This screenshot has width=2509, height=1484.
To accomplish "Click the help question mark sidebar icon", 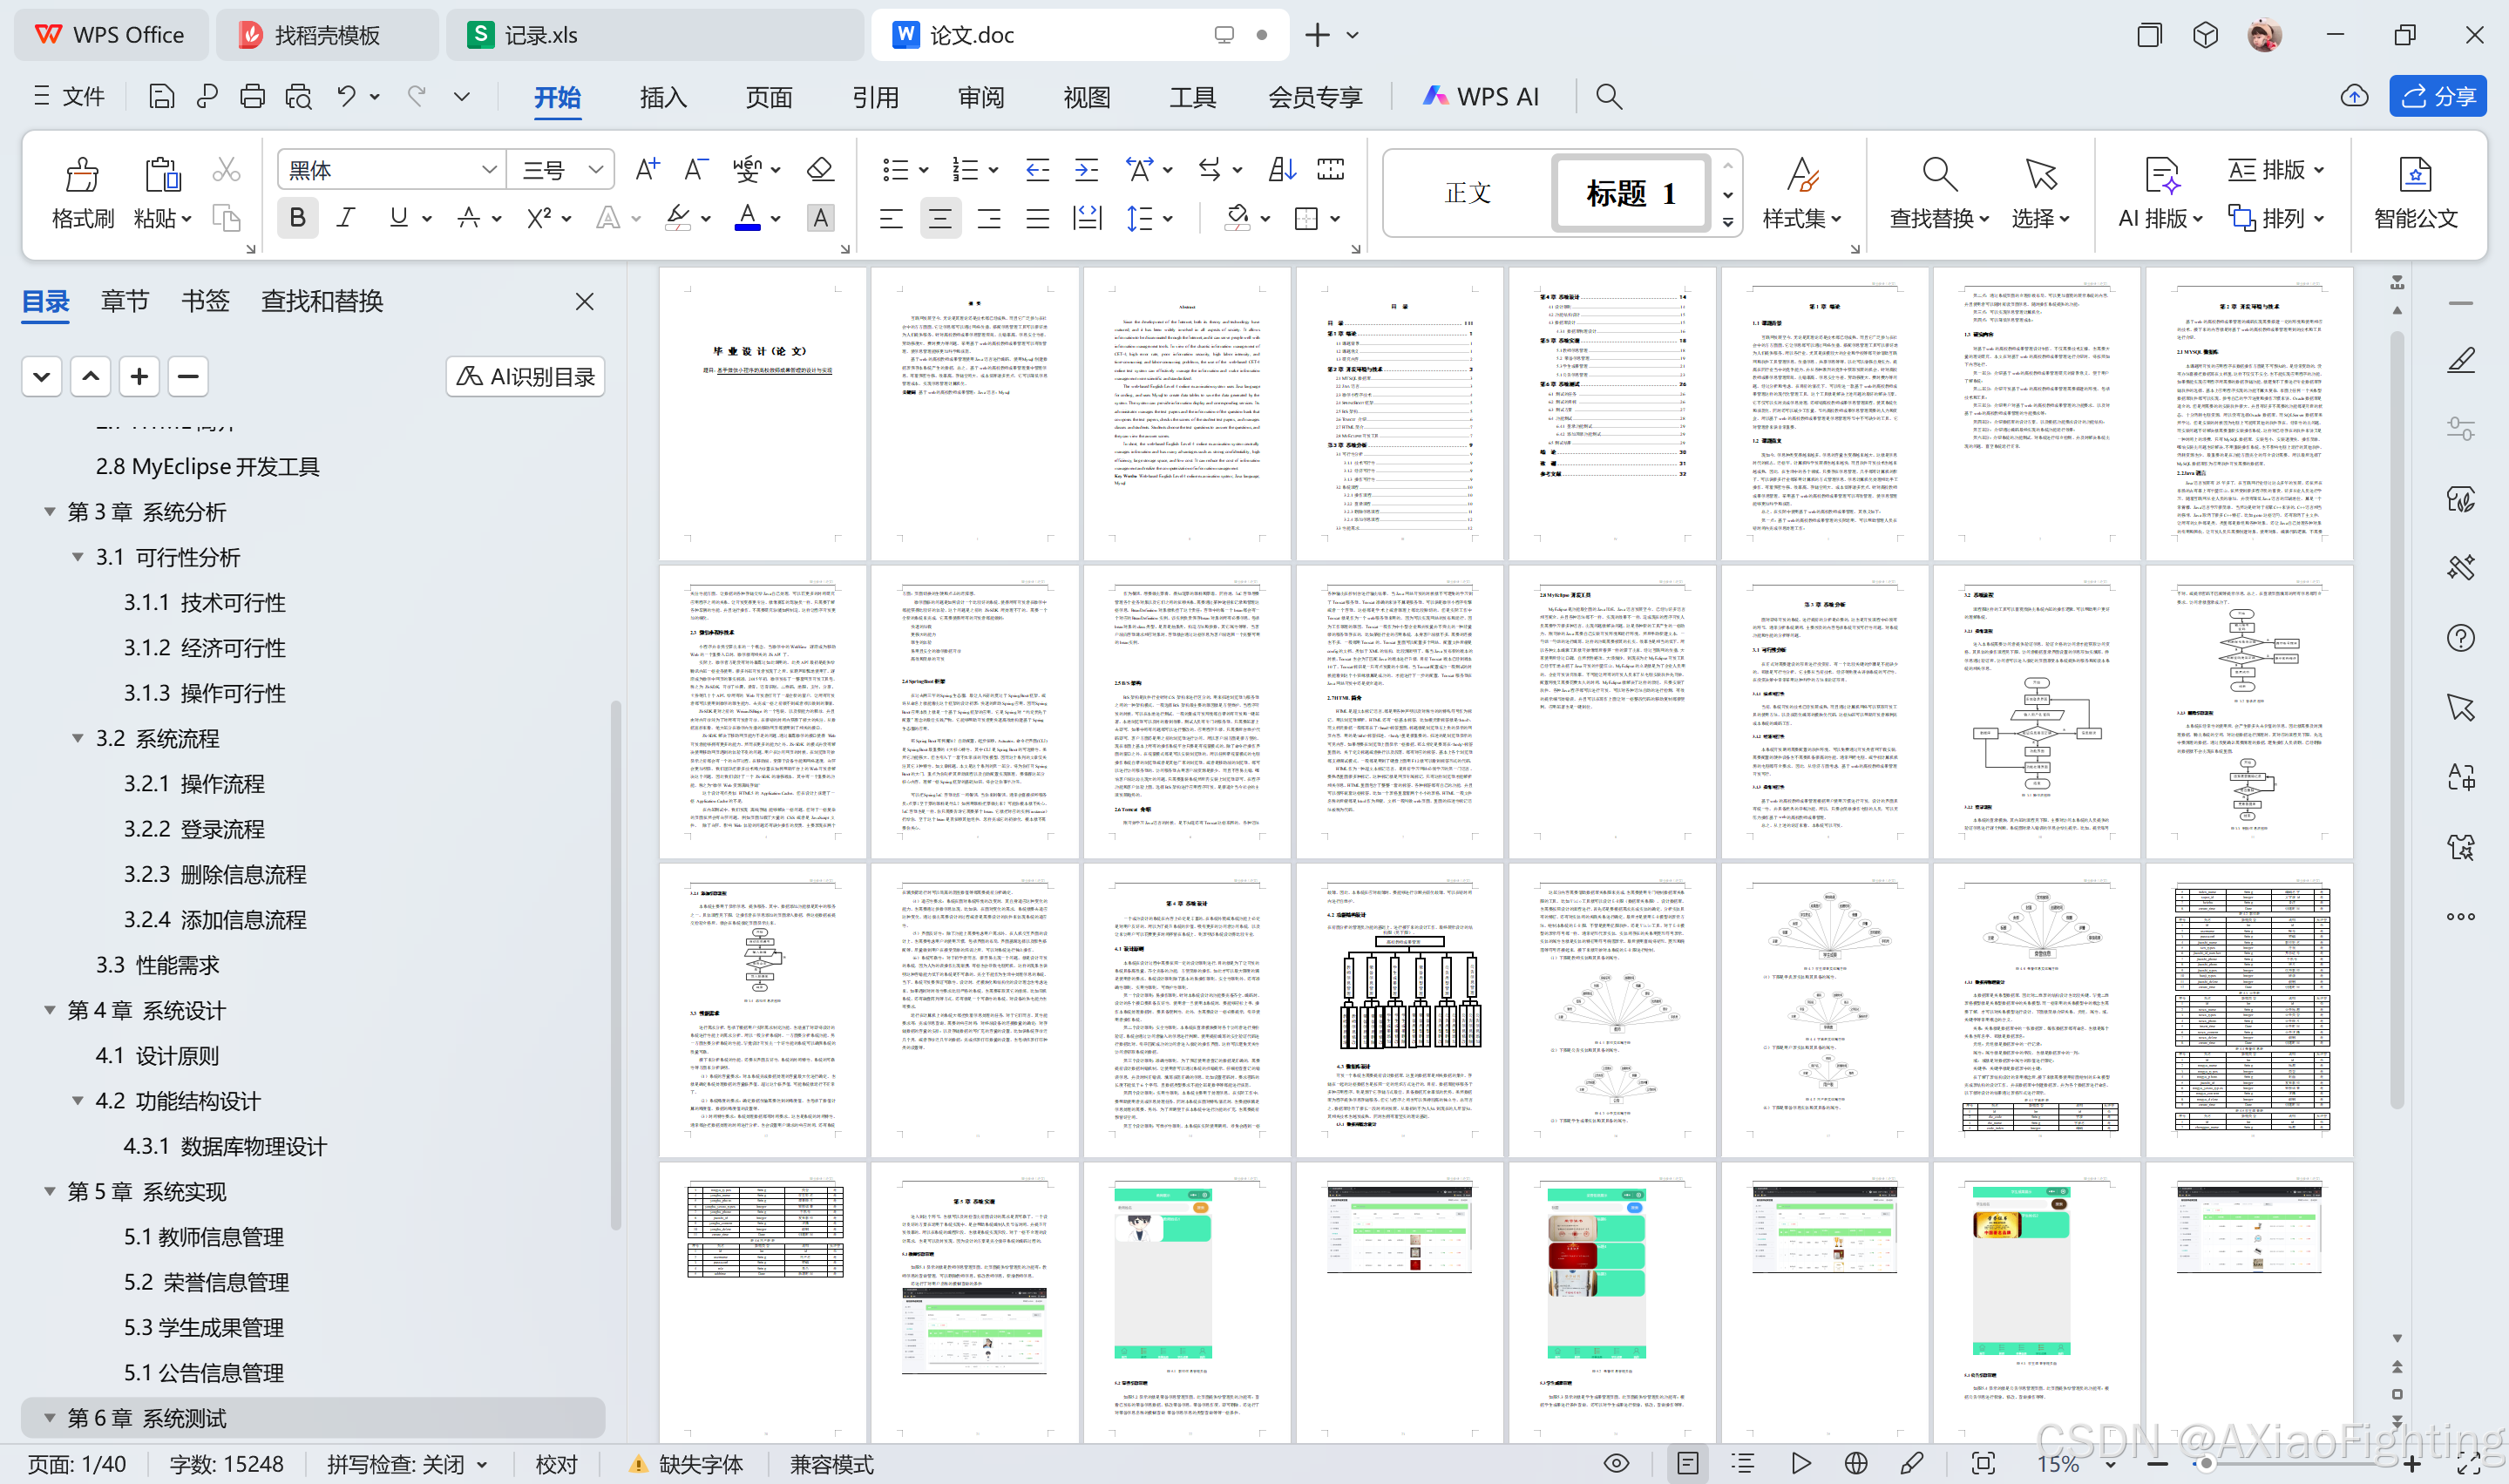I will pos(2461,638).
